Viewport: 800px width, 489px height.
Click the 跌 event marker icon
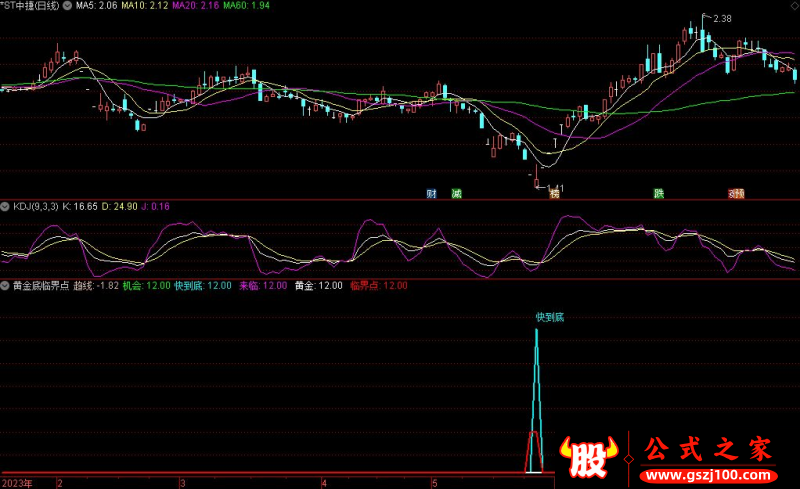pos(659,193)
